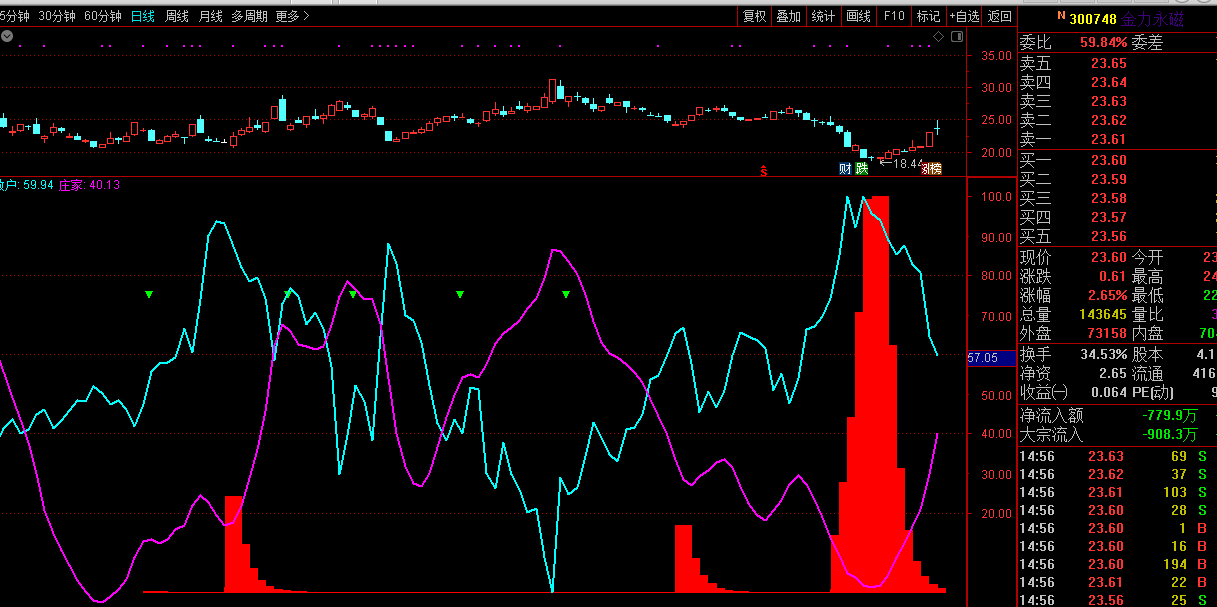Click the 57.05 value label on indicator axis
Screen dimensions: 1217x607
point(983,357)
